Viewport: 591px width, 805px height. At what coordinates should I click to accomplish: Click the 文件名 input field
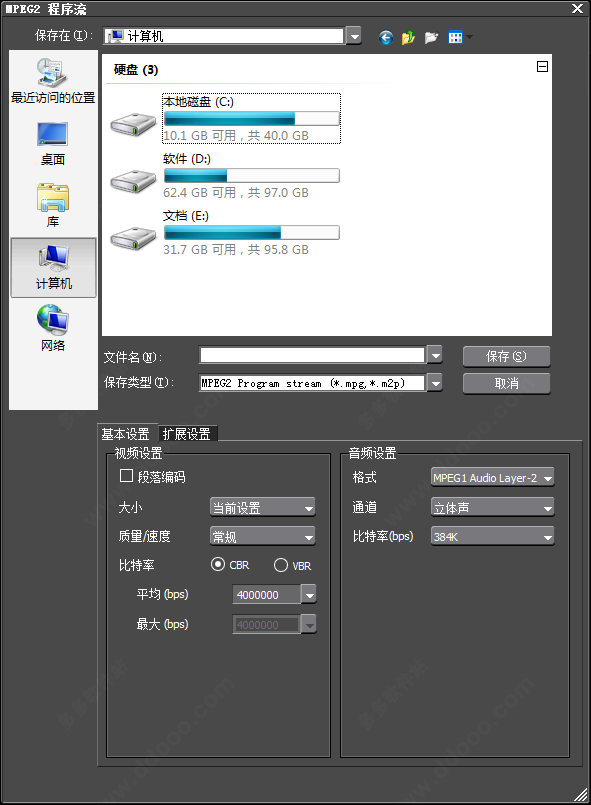[x=312, y=355]
